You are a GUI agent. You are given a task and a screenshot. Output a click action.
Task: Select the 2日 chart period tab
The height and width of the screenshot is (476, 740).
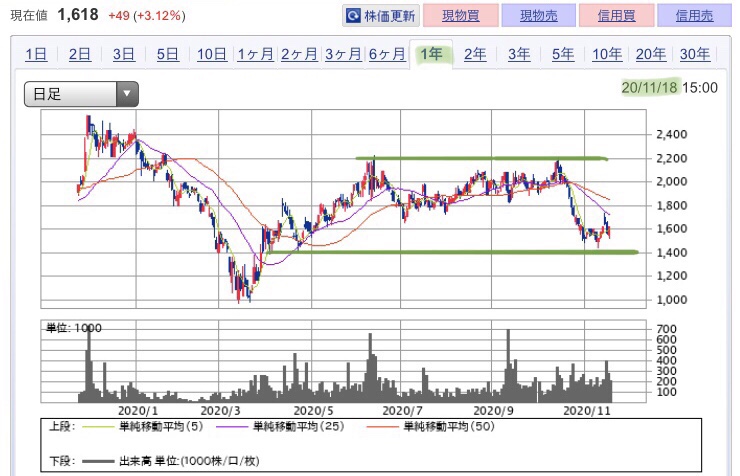point(80,54)
